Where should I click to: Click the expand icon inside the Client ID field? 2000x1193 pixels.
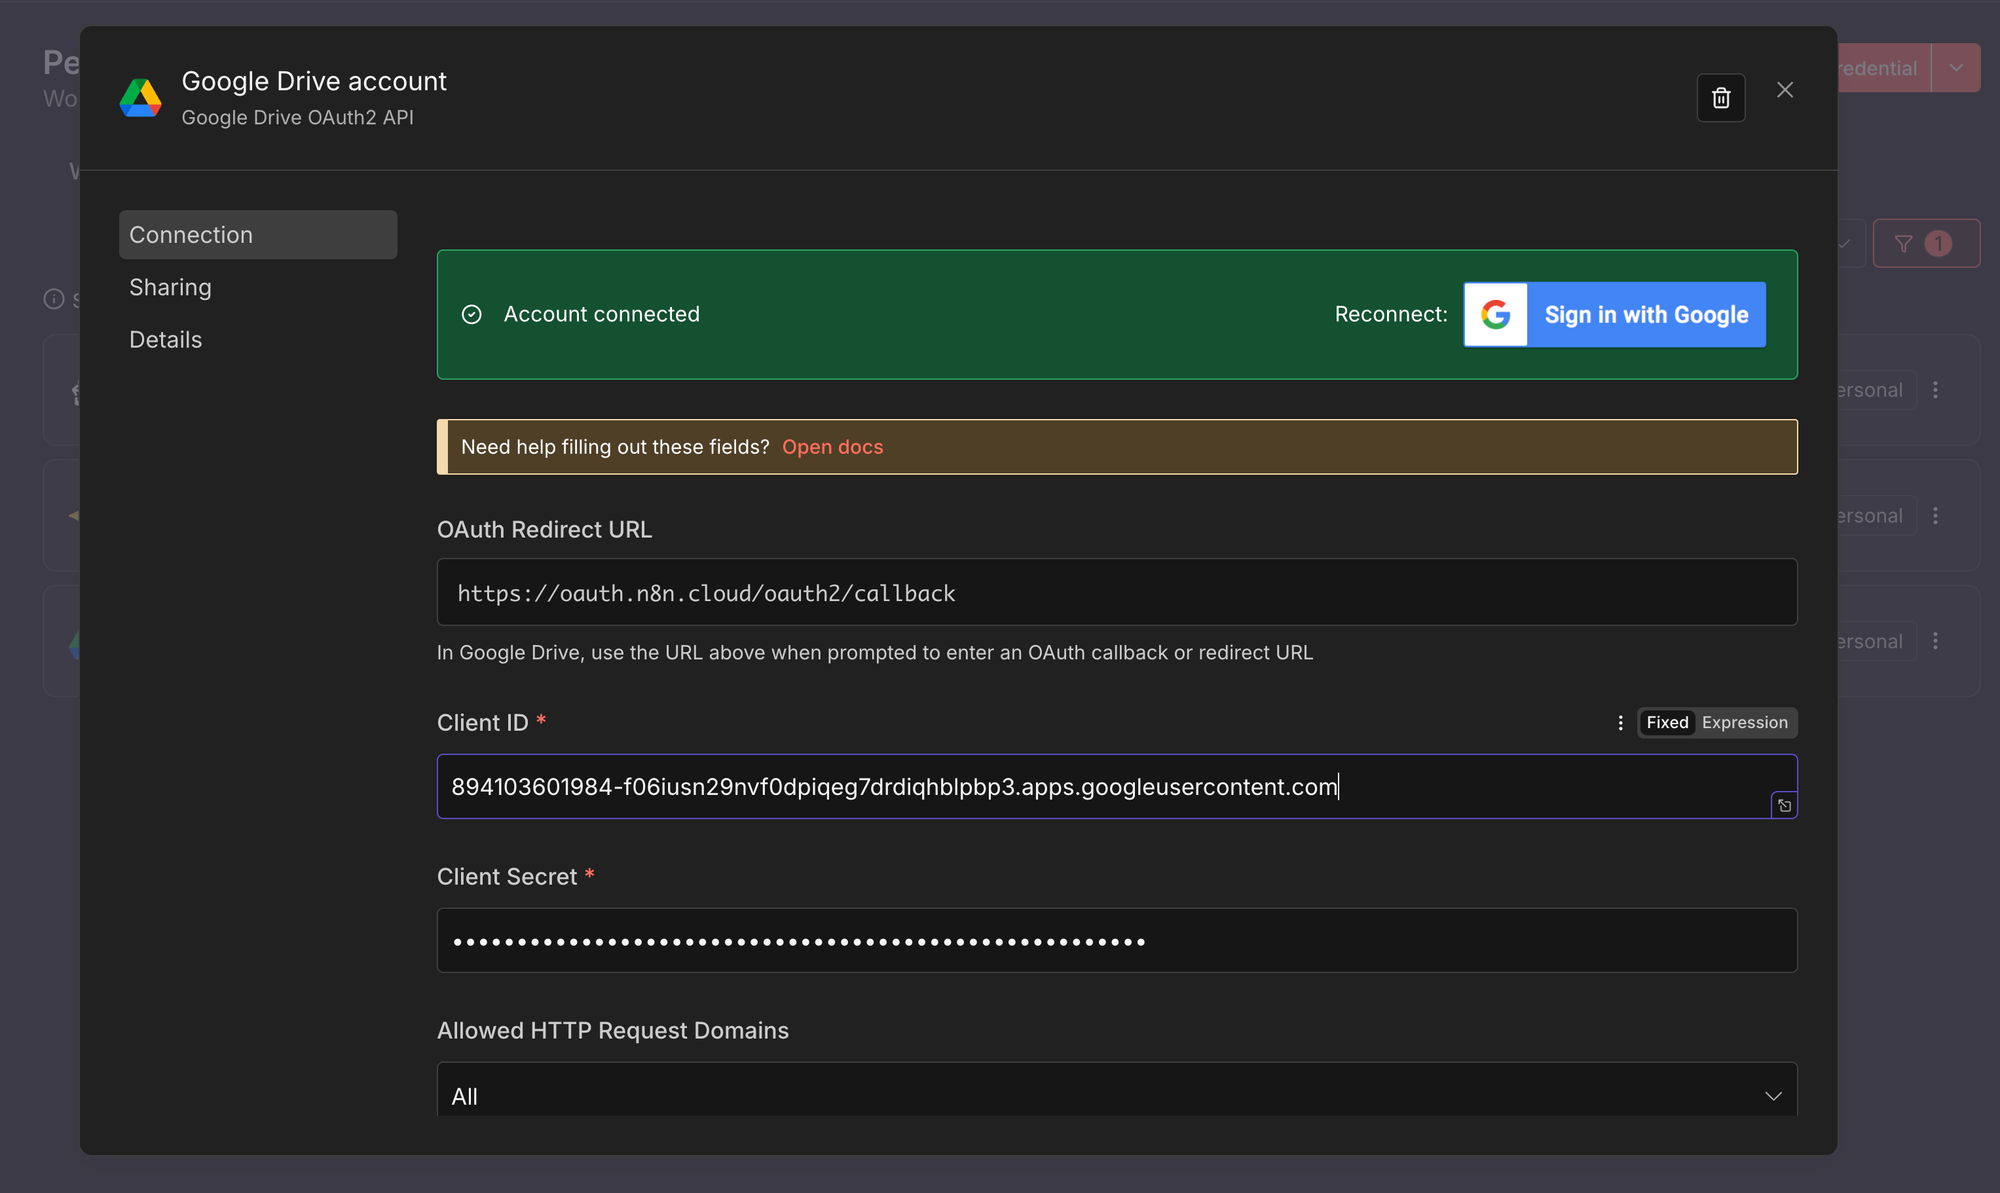click(1784, 805)
